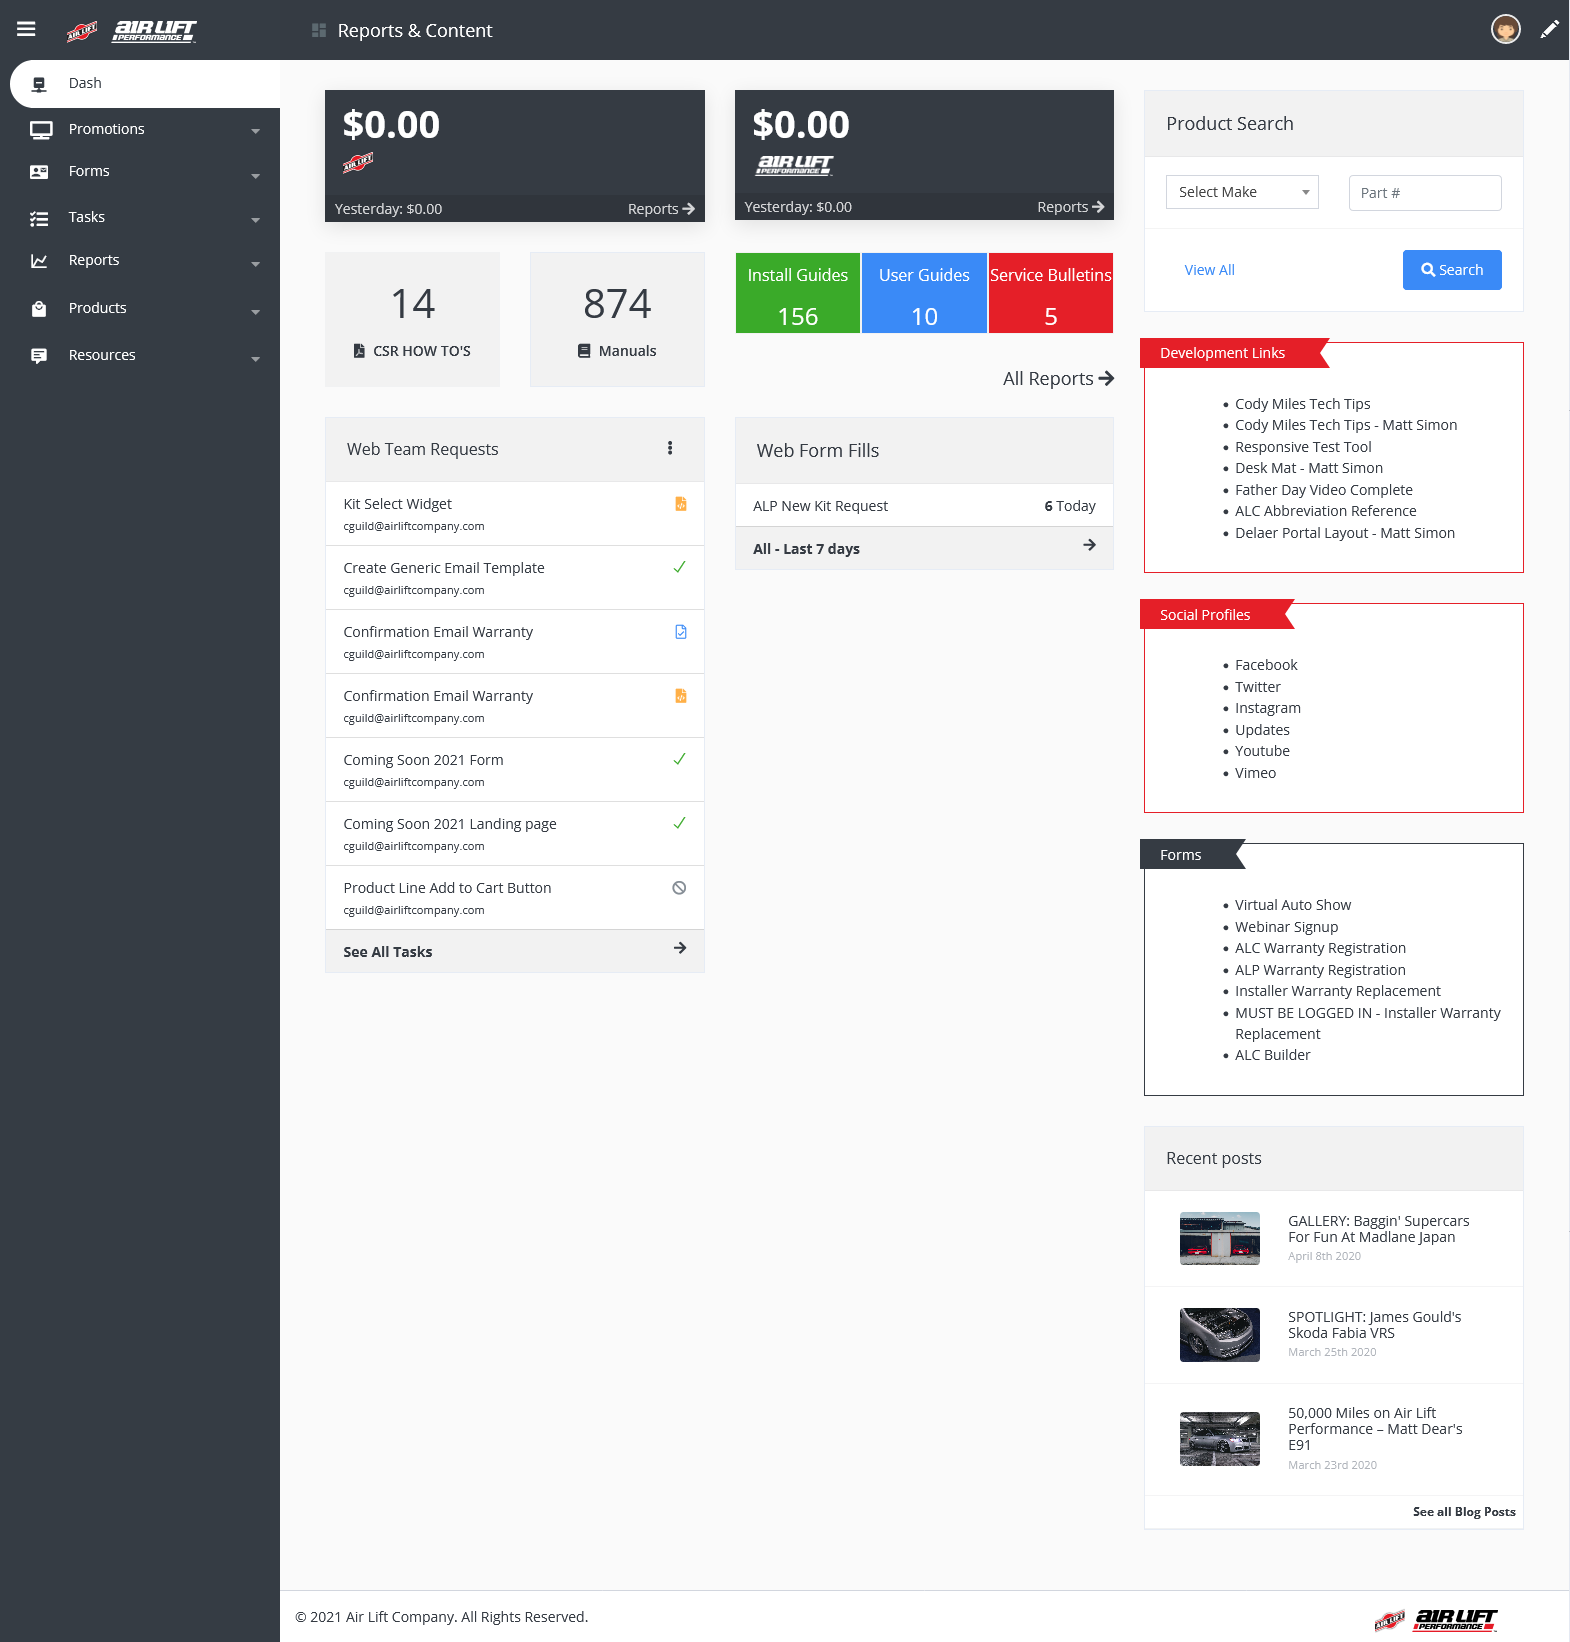Open Supercars gallery post thumbnail
1570x1642 pixels.
point(1220,1238)
